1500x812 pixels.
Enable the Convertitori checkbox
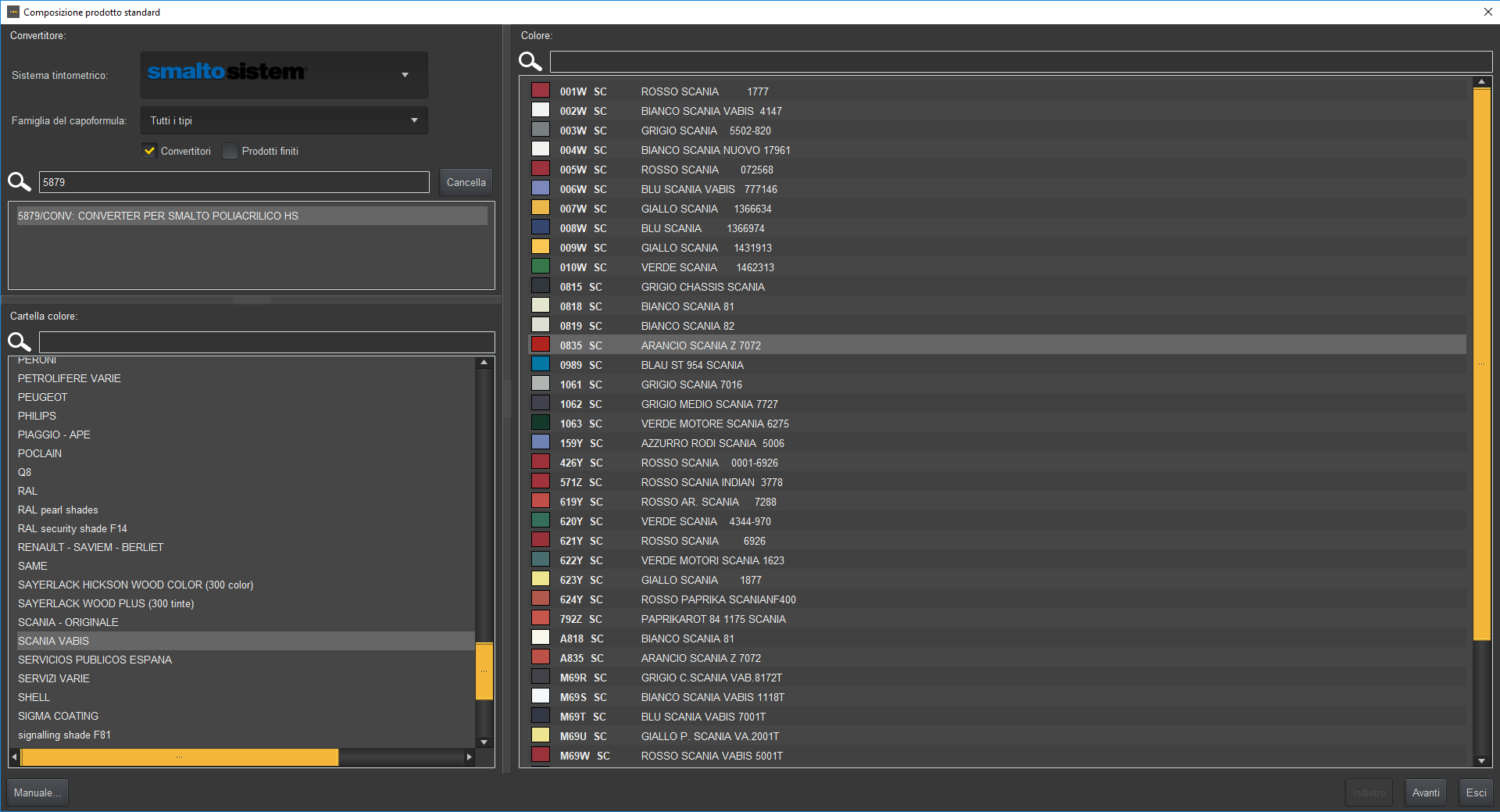[x=150, y=151]
